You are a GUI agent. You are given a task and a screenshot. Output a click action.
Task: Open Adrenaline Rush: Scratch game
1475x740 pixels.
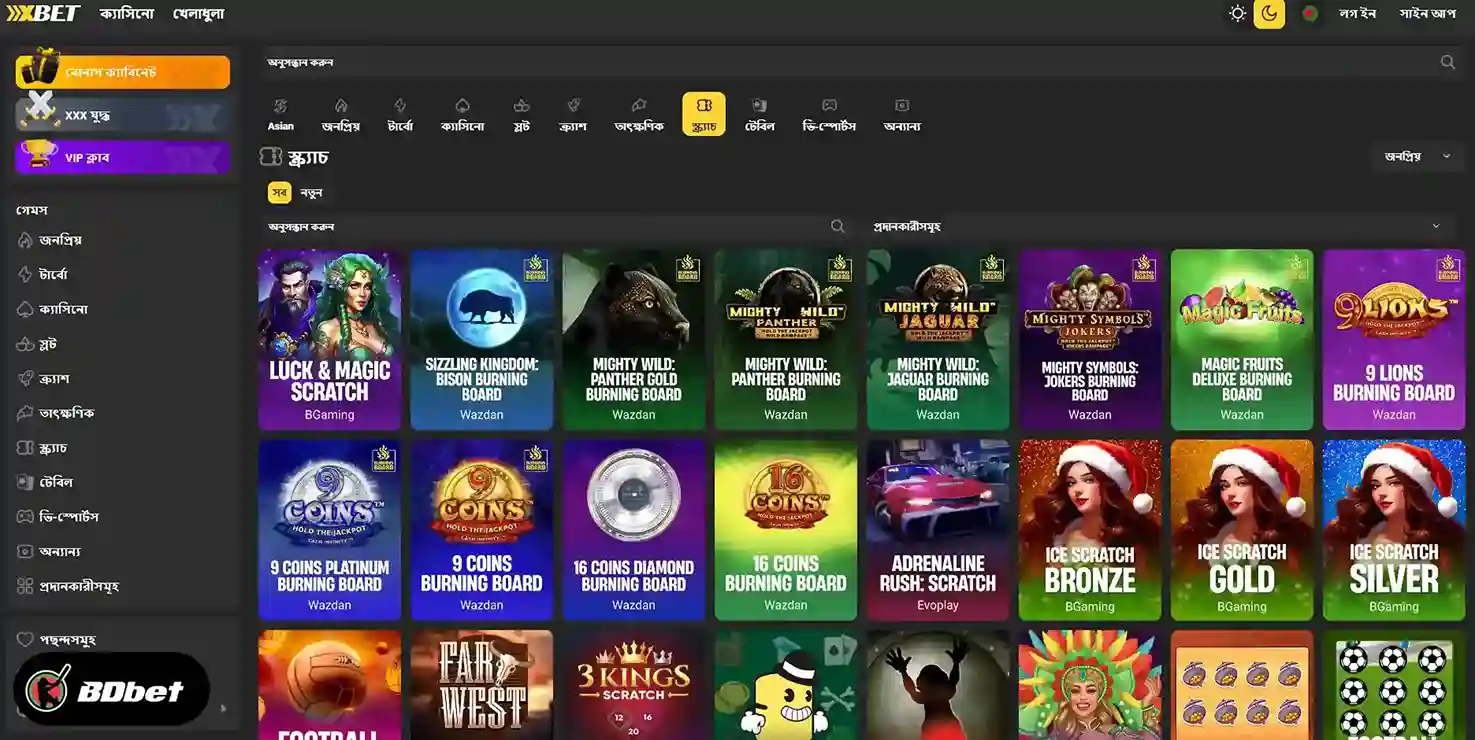(937, 530)
